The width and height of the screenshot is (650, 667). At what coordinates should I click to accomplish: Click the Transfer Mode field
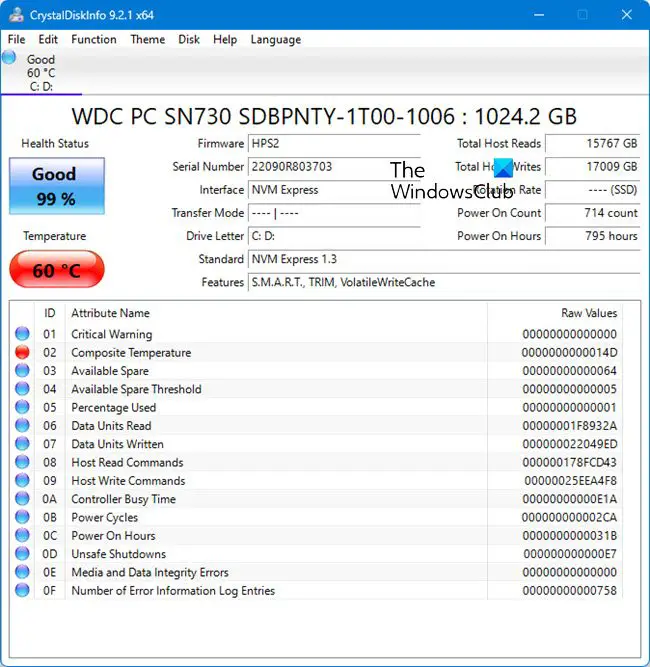334,213
